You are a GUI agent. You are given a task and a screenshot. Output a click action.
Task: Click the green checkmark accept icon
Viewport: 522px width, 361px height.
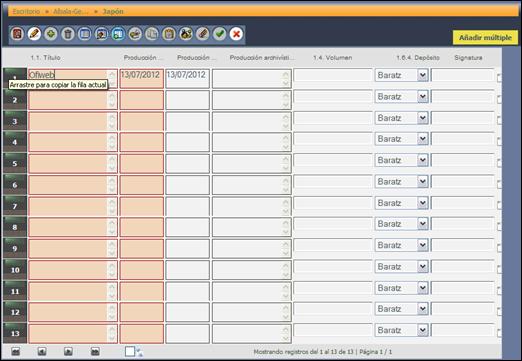click(x=219, y=34)
